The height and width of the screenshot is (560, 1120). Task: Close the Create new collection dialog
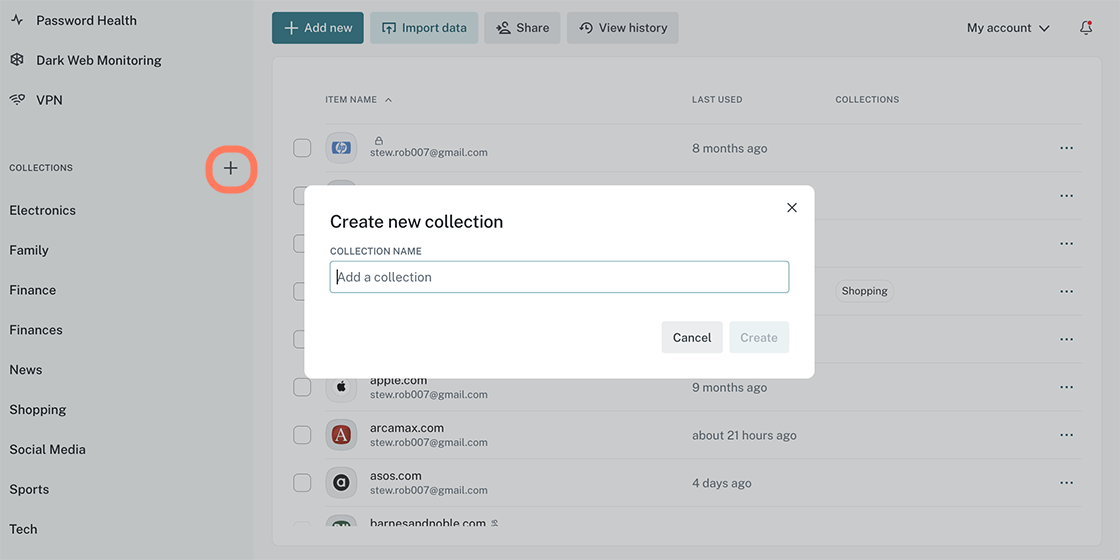[792, 208]
